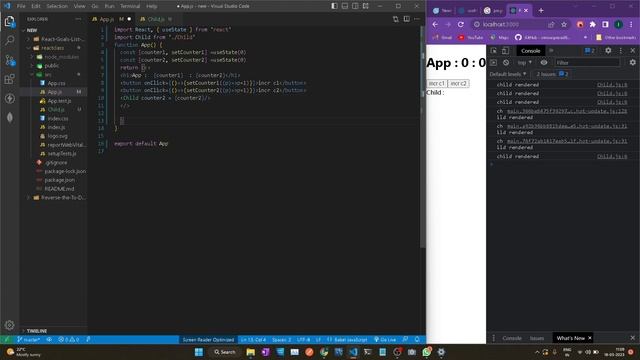640x360 pixels.
Task: Expand the Reverse-the-To-D... folder
Action: (x=58, y=198)
